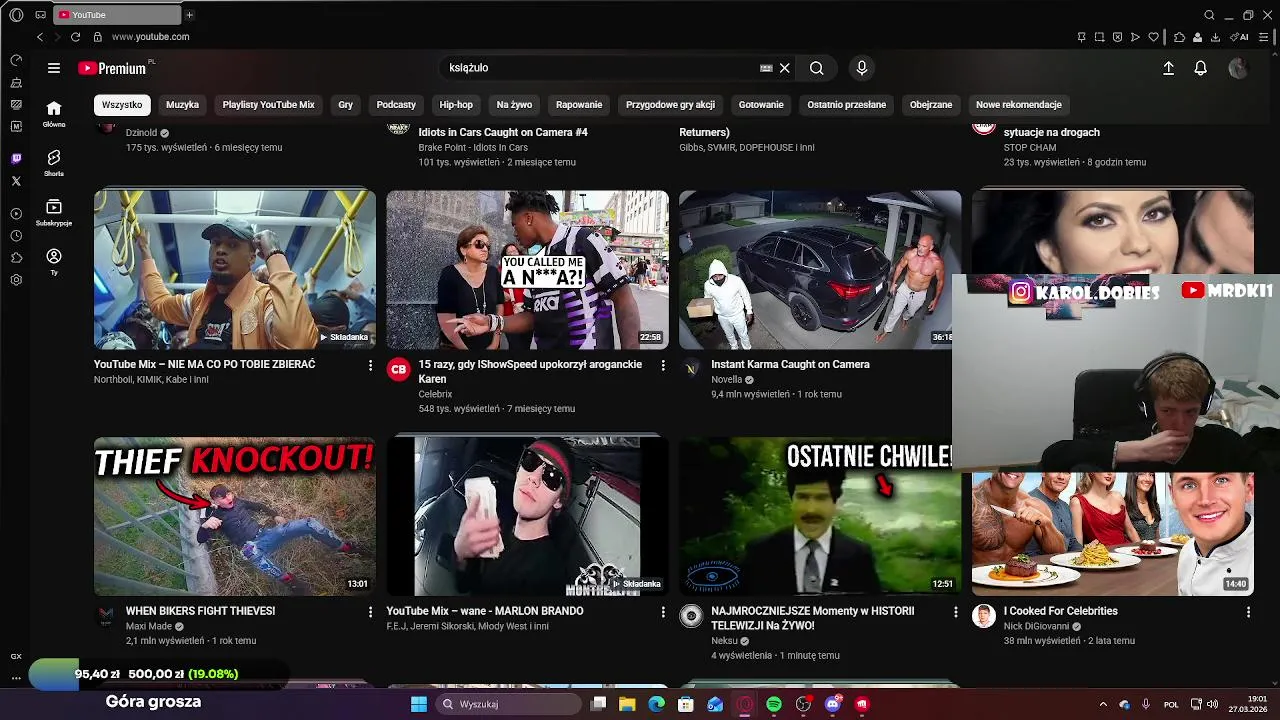
Task: Open the Neksu channel link
Action: (724, 641)
